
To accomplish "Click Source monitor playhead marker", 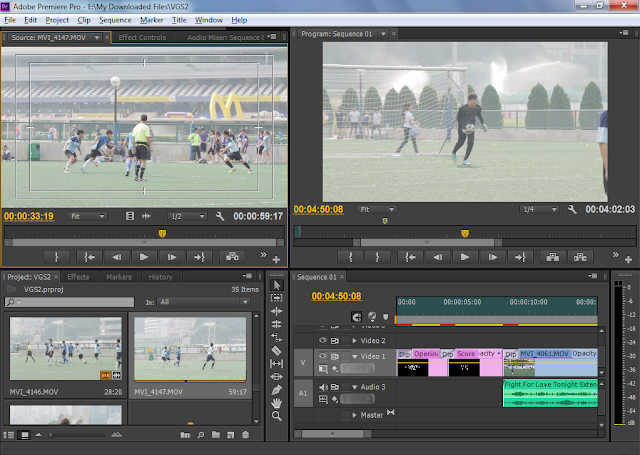I will (162, 233).
